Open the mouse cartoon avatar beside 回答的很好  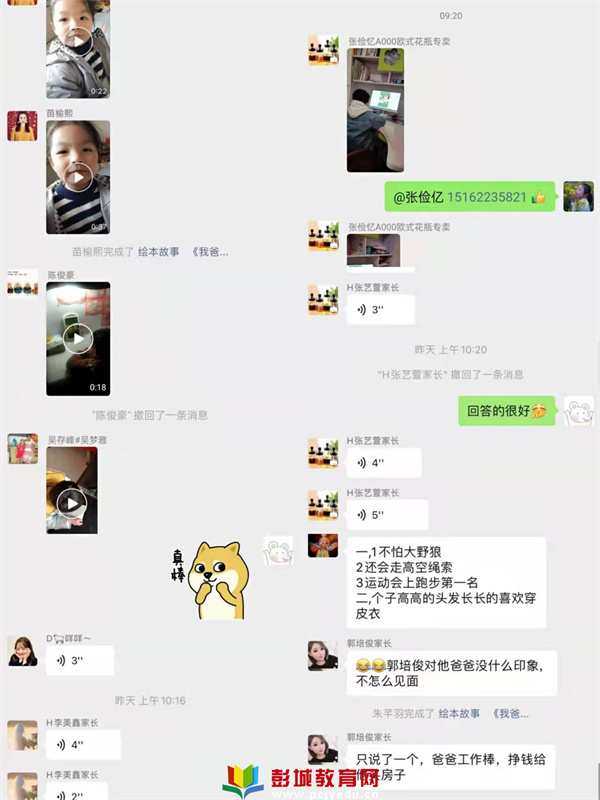tap(579, 411)
